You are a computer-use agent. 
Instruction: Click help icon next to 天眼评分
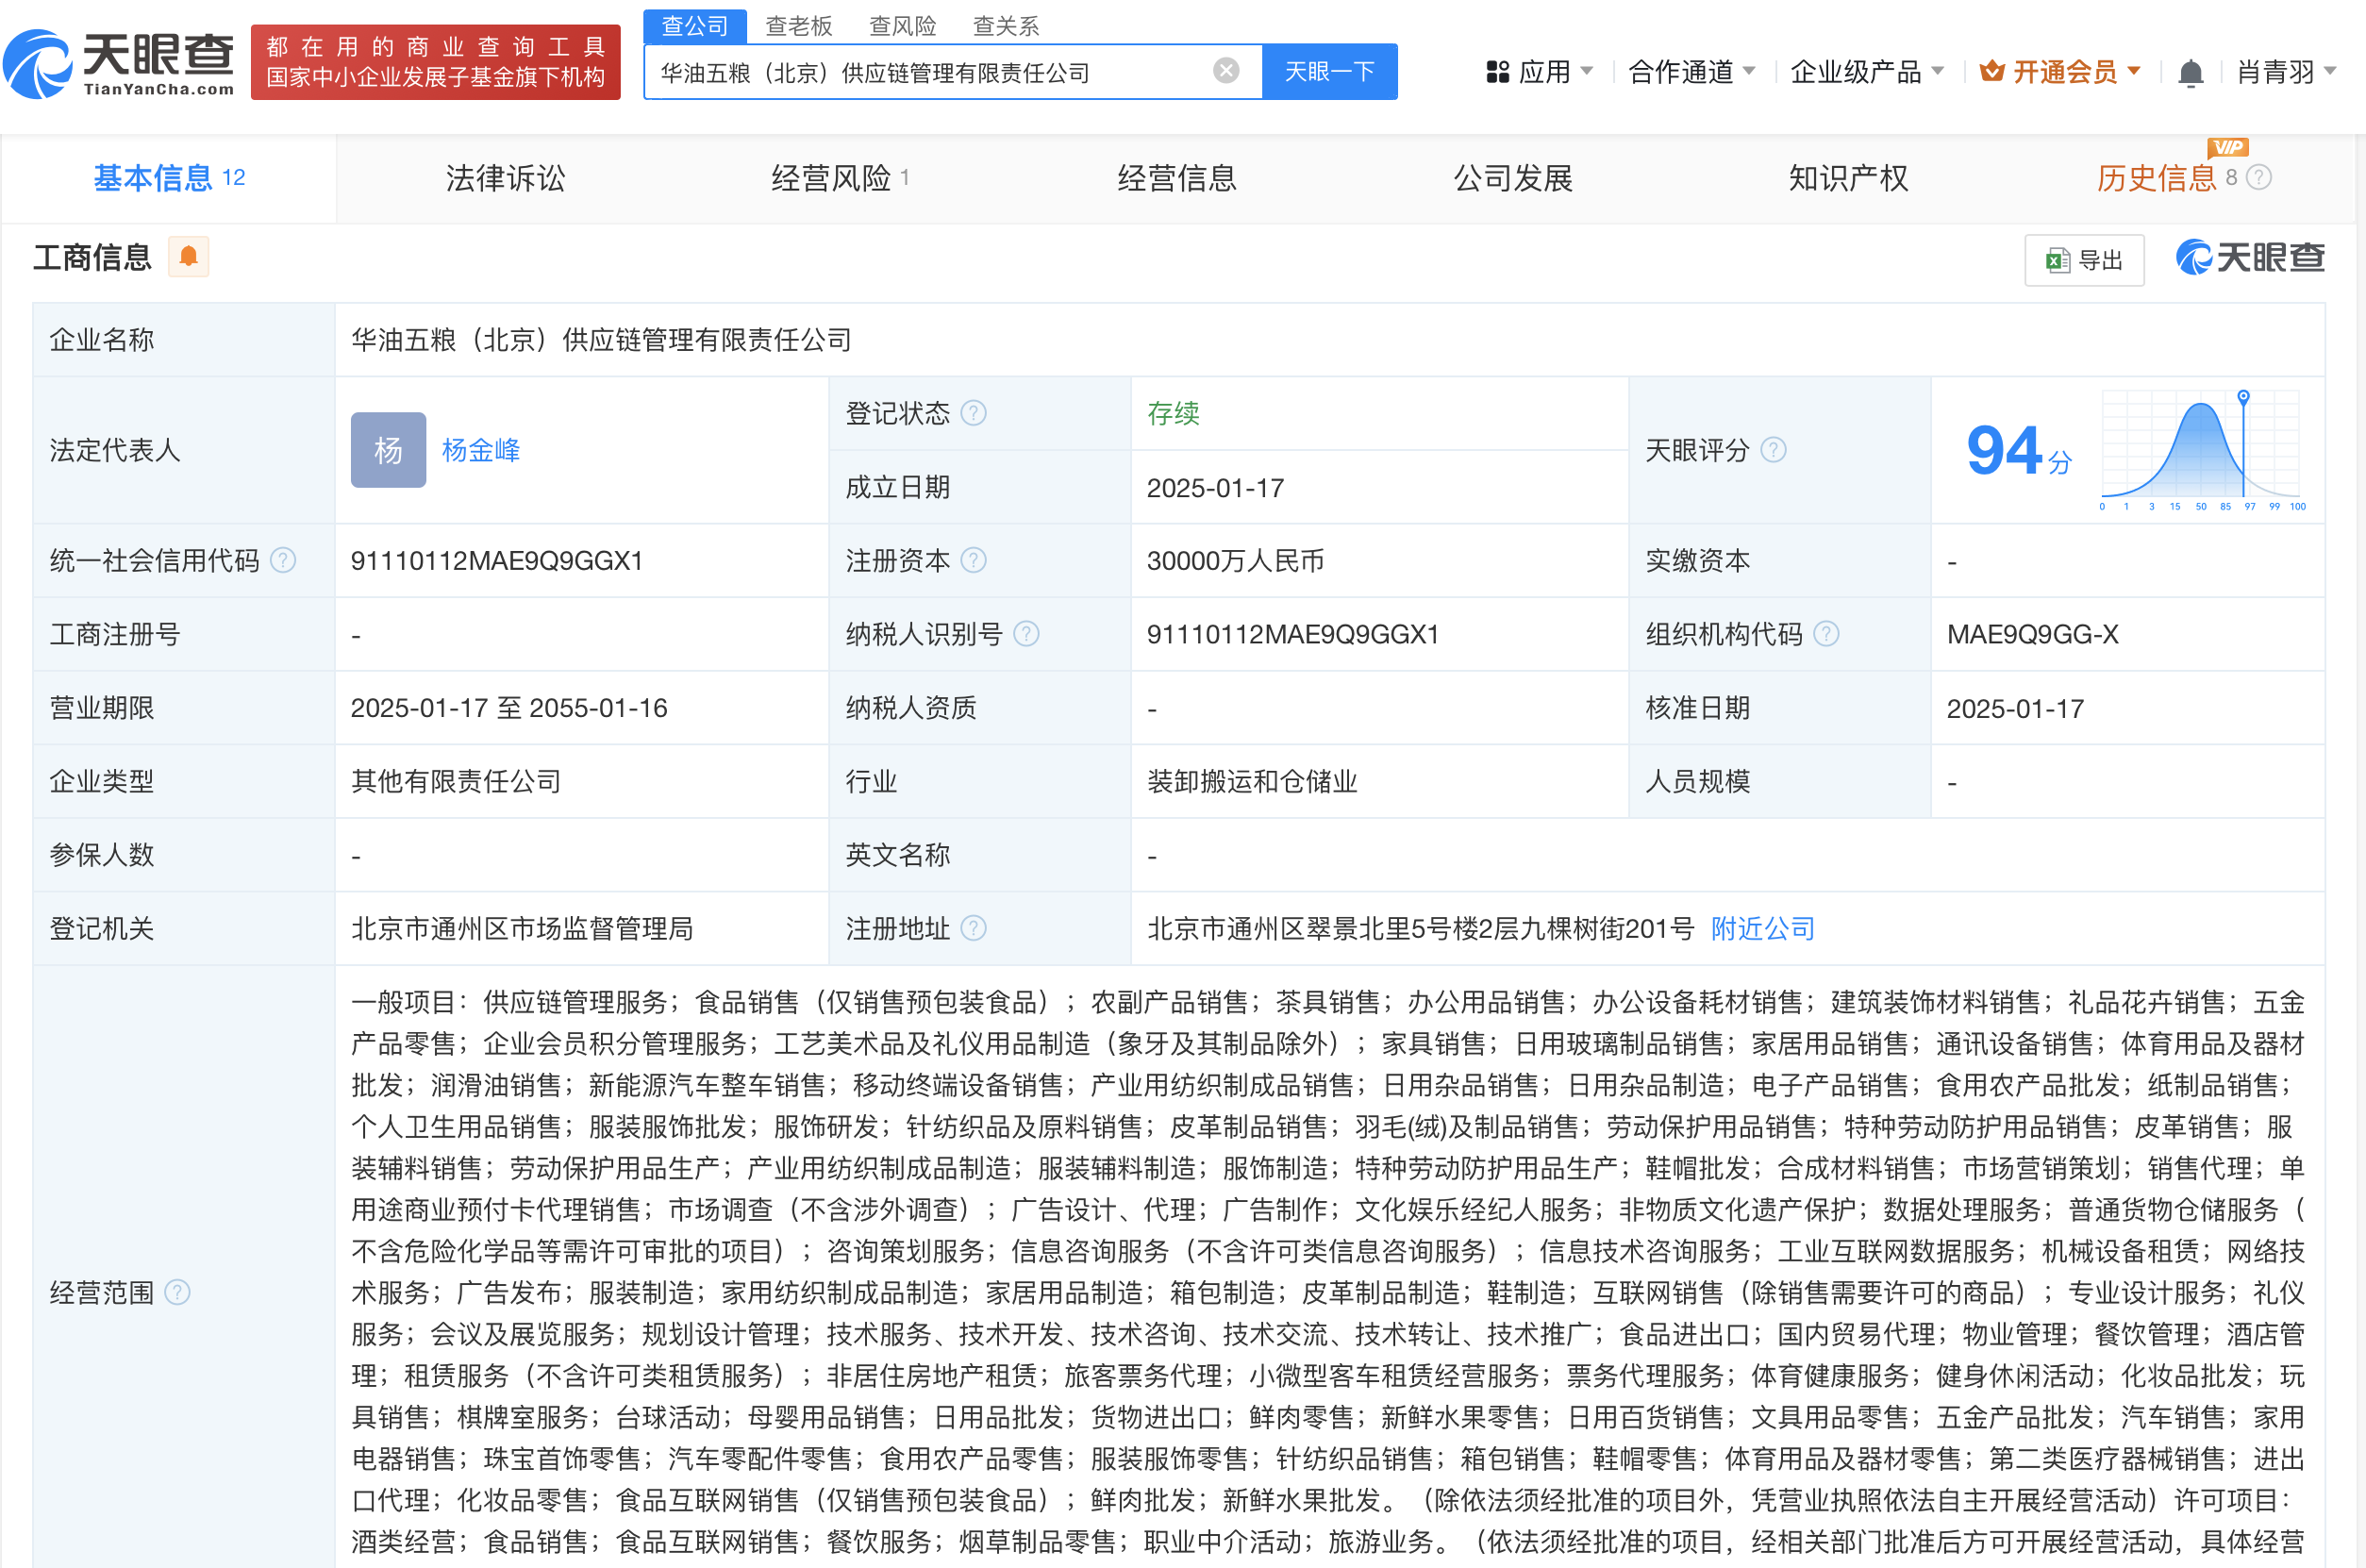[1773, 450]
